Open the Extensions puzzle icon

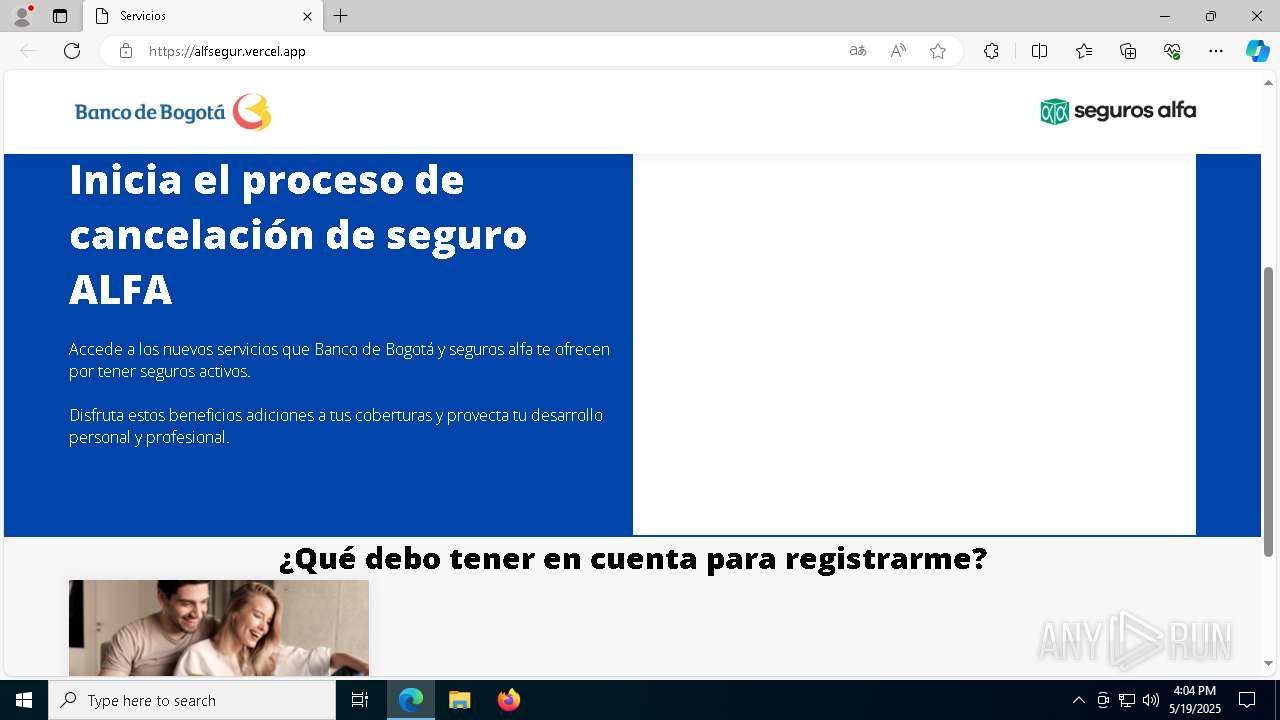(991, 51)
